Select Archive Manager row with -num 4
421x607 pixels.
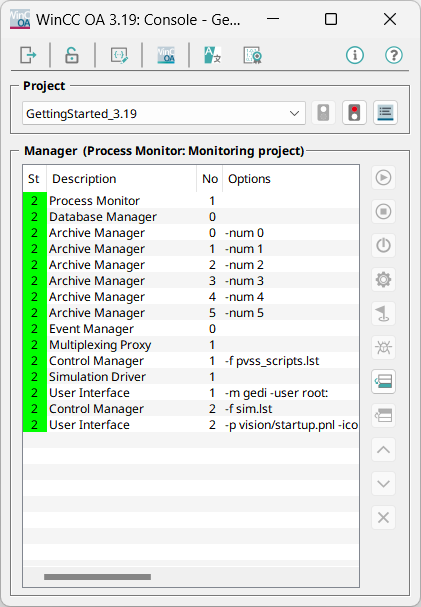191,297
